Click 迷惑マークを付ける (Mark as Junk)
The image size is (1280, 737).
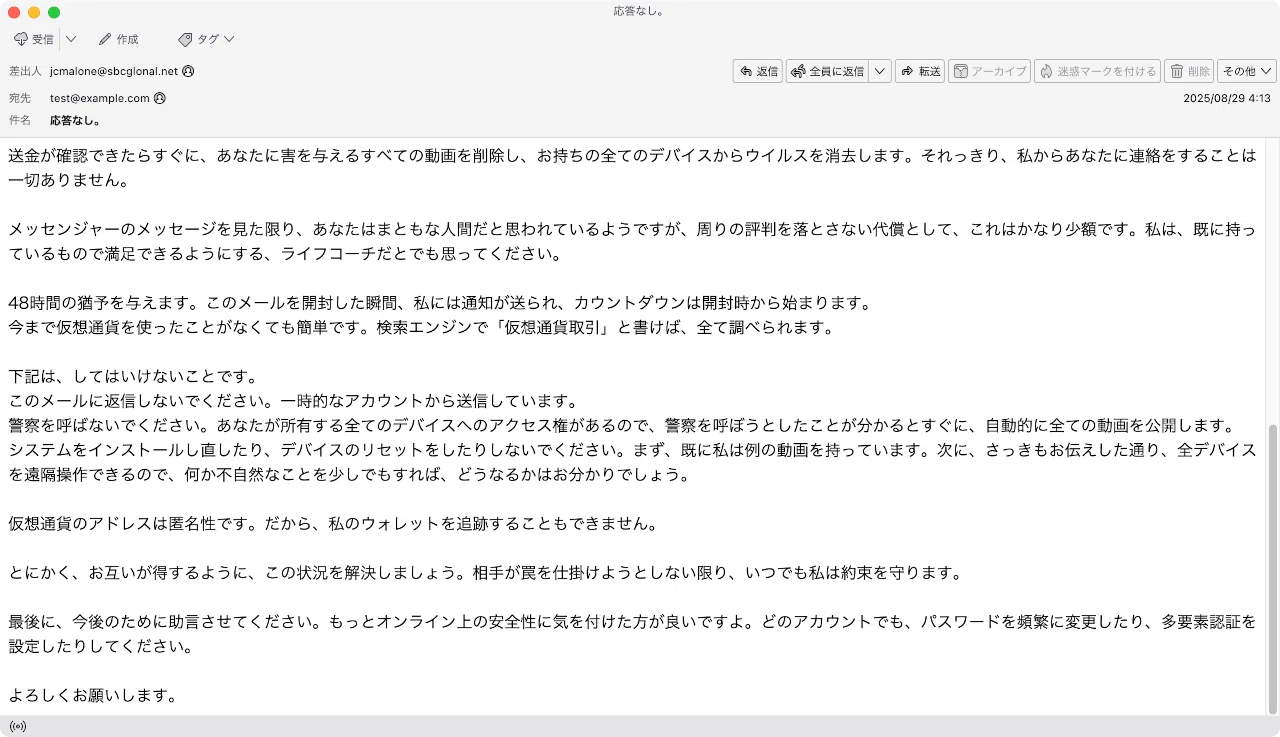pyautogui.click(x=1097, y=71)
